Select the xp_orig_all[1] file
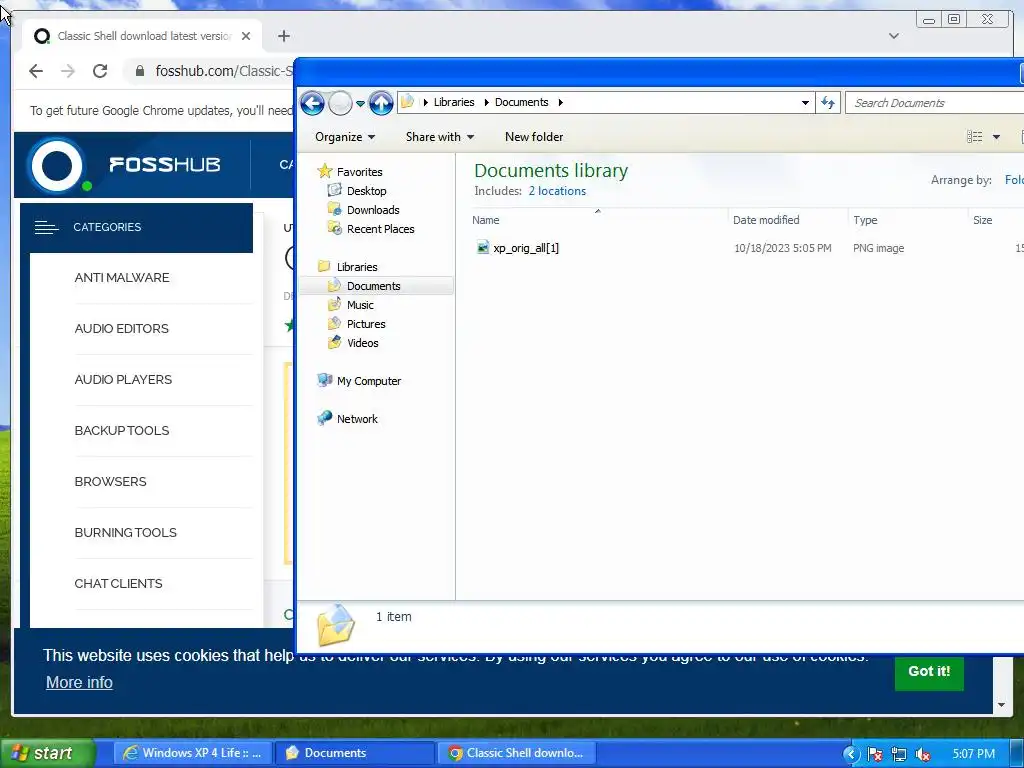Screen dimensions: 1024x768 [526, 248]
